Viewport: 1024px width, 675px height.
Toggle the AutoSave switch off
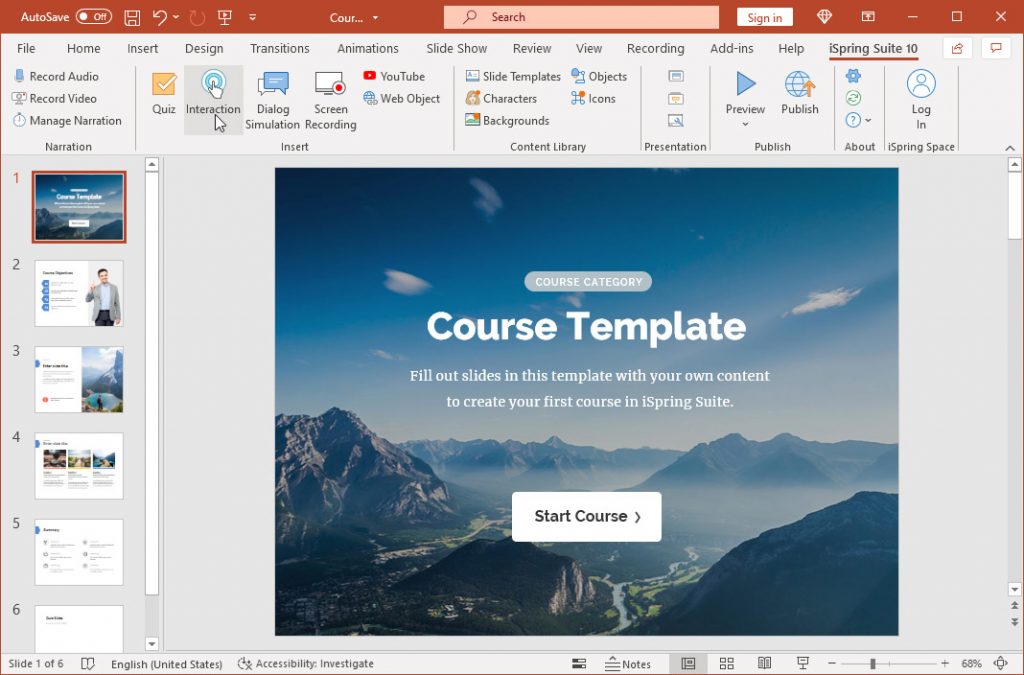coord(95,16)
